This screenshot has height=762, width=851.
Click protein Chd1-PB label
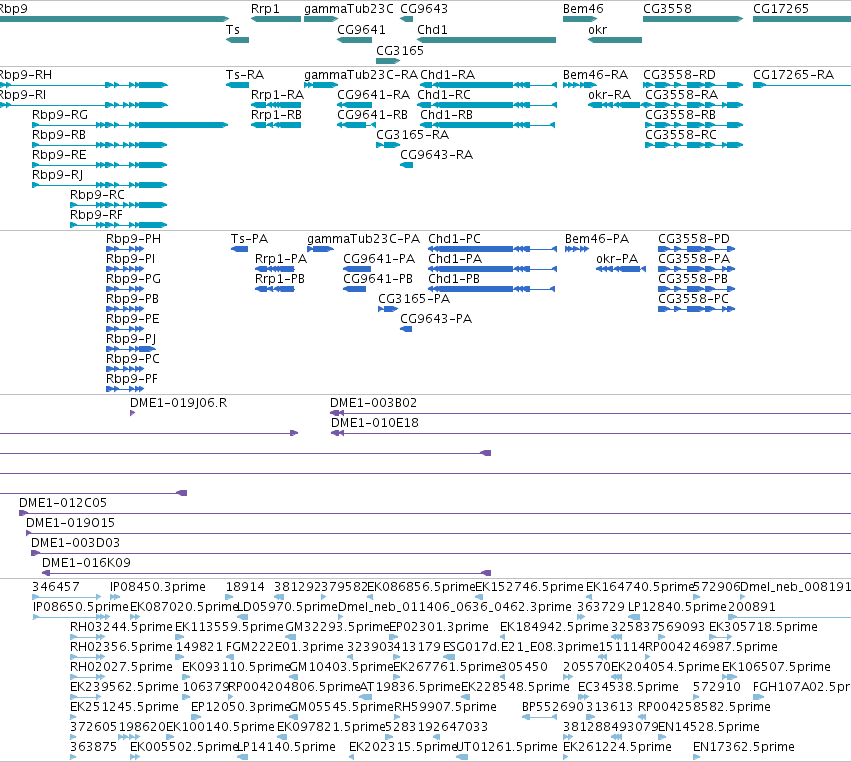coord(454,279)
